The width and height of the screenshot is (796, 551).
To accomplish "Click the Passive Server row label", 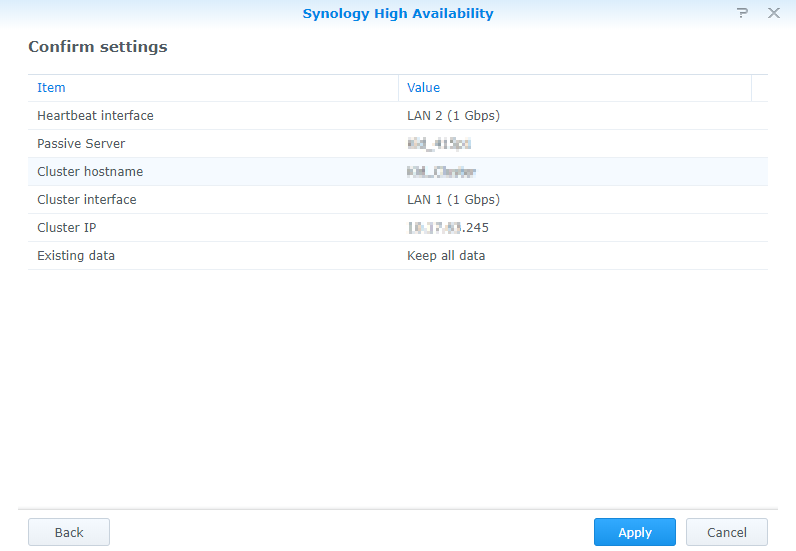I will click(x=81, y=144).
